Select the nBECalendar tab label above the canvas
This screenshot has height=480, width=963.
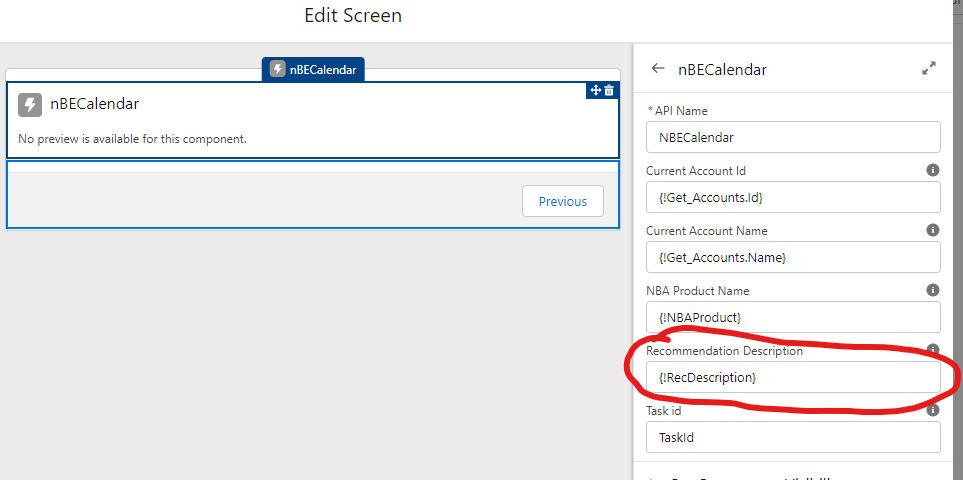pos(314,69)
